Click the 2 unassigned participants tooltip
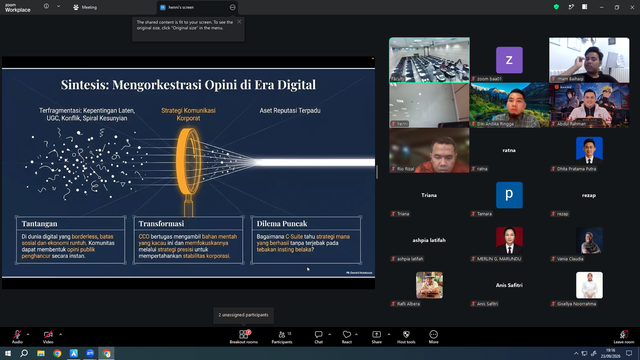Viewport: 640px width, 360px height. click(x=243, y=315)
